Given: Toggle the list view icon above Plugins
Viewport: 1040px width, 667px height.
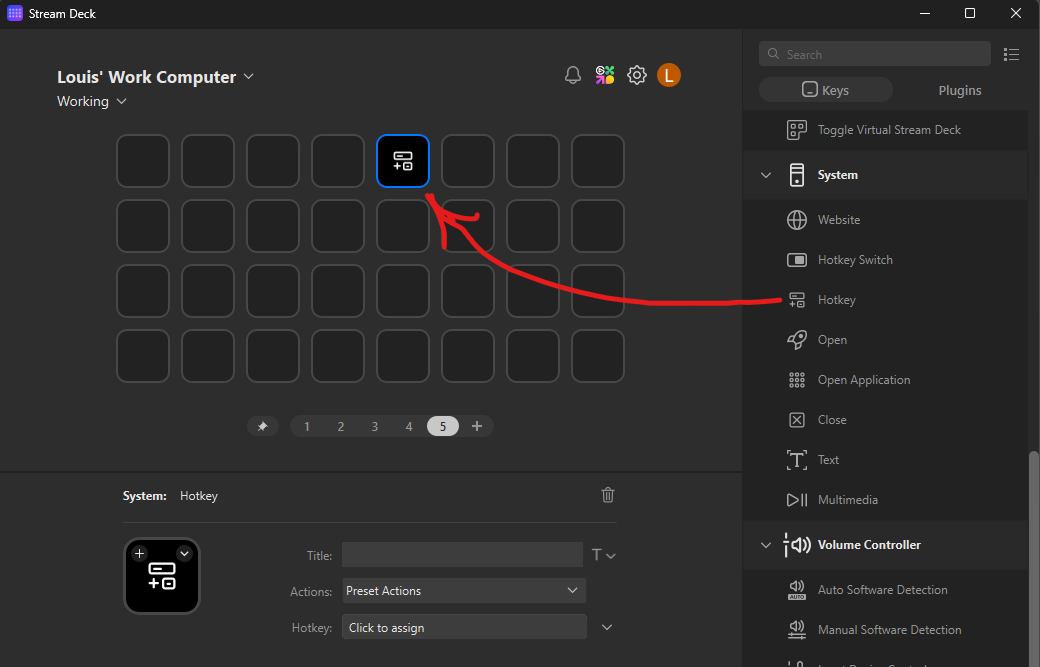Looking at the screenshot, I should [x=1011, y=54].
